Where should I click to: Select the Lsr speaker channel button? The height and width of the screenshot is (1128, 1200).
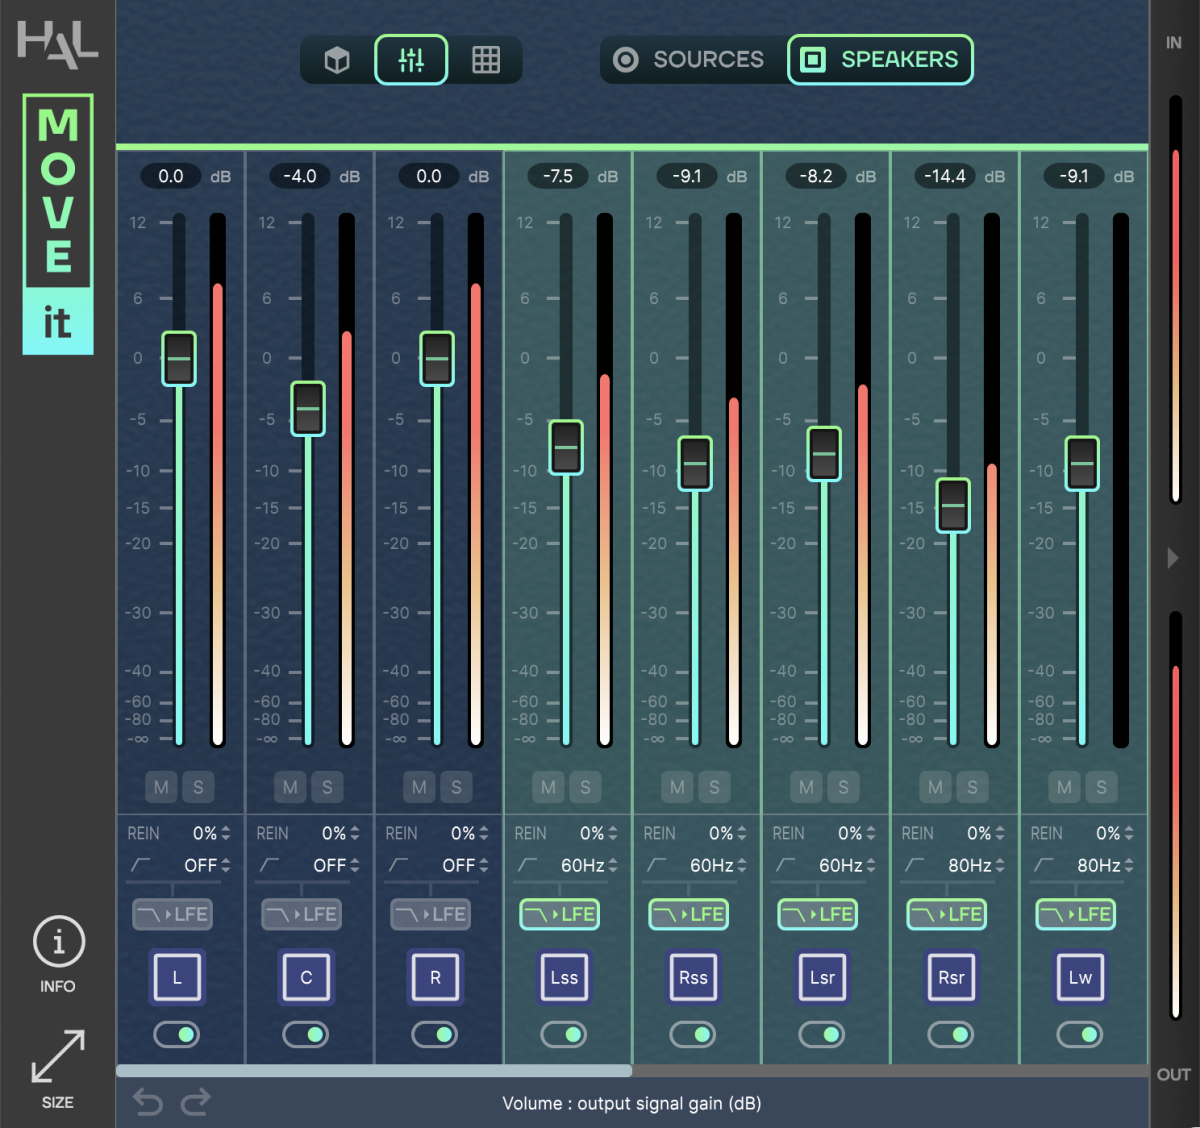(x=822, y=977)
